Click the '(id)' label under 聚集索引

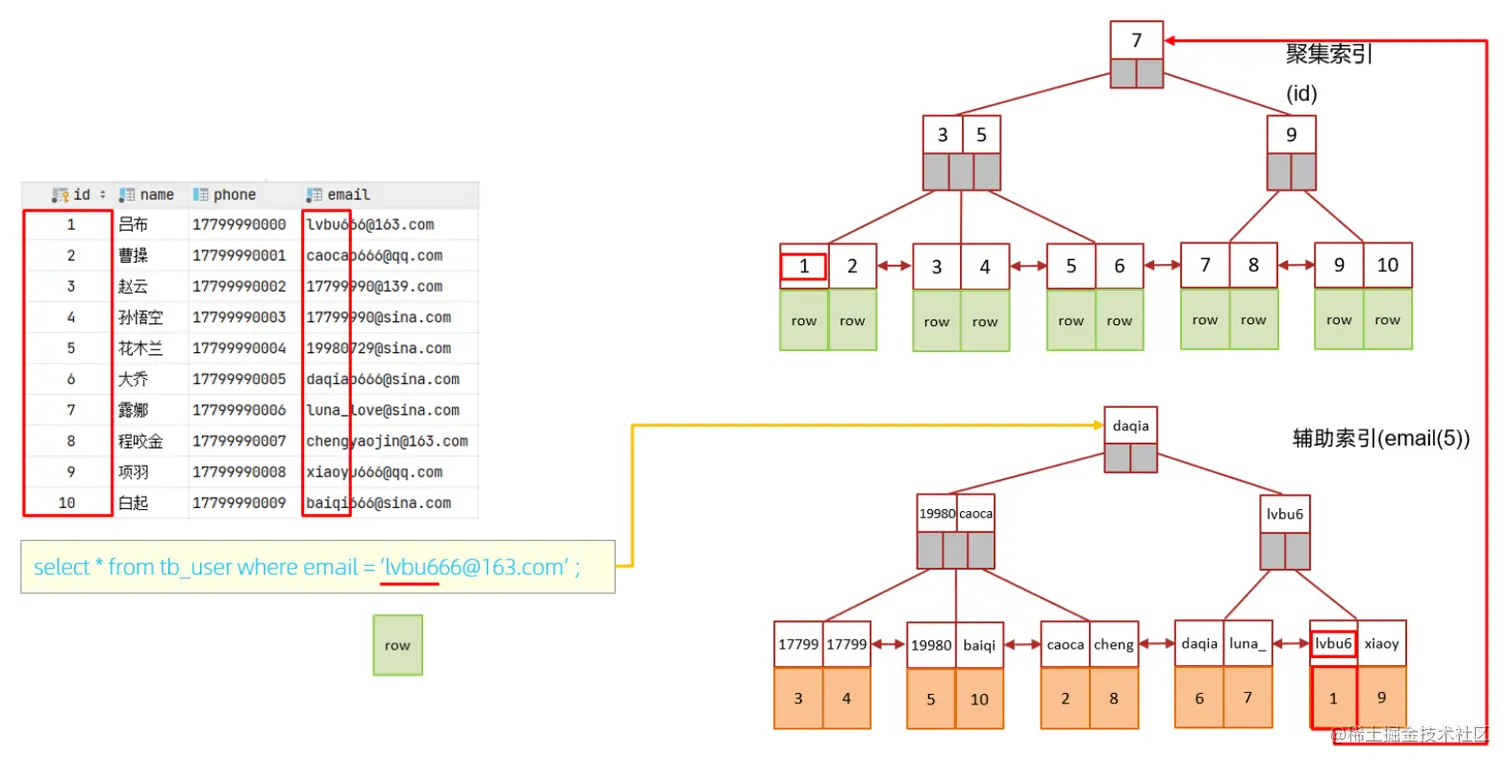click(1302, 94)
